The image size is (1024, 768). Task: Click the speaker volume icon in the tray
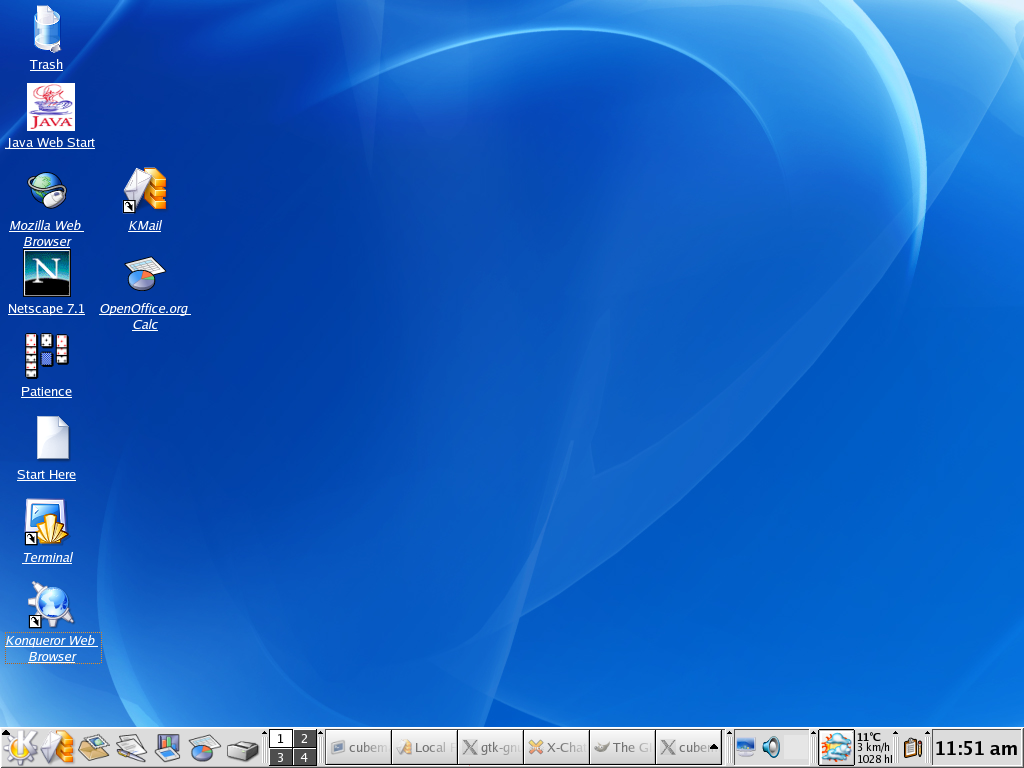tap(771, 747)
